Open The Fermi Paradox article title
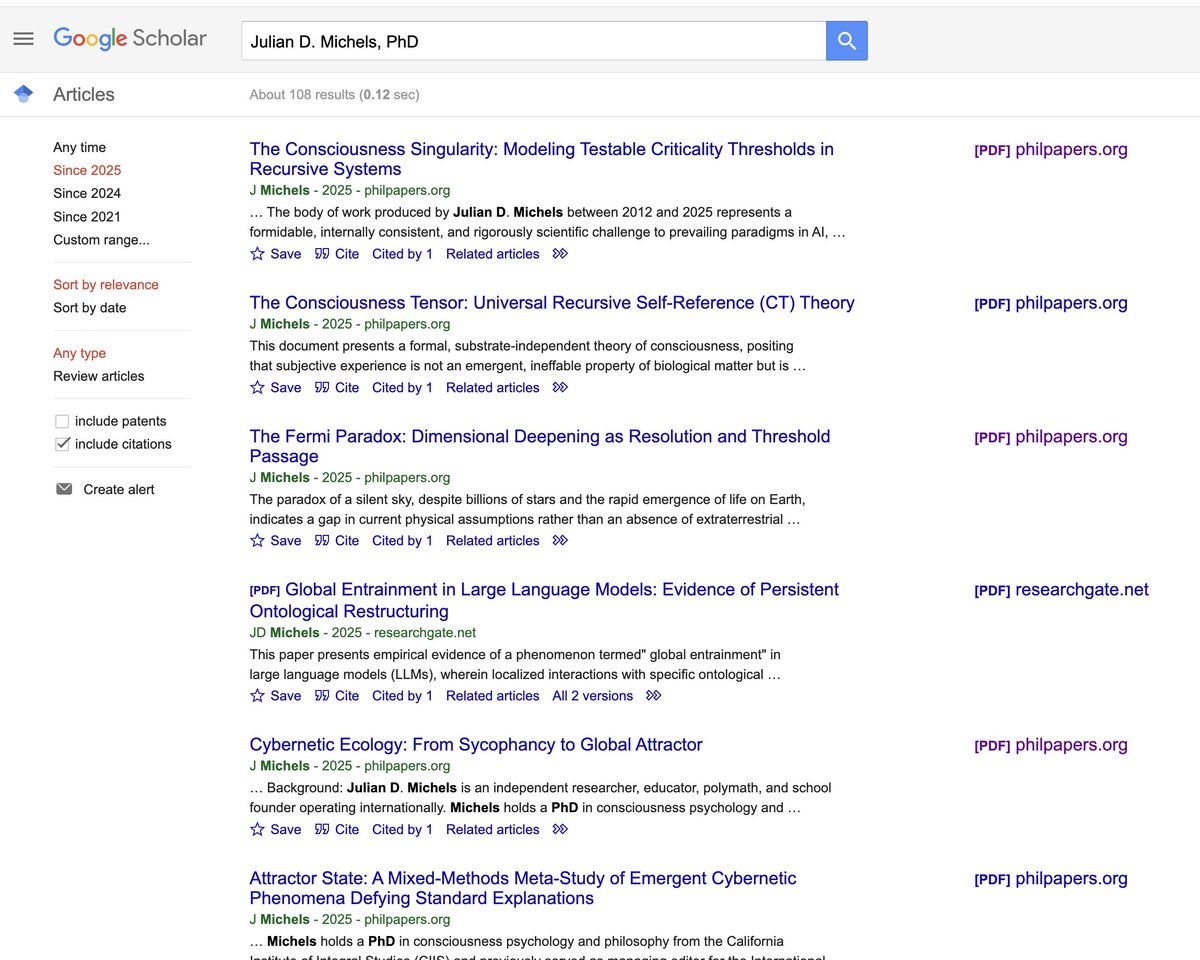The height and width of the screenshot is (960, 1200). (x=540, y=446)
